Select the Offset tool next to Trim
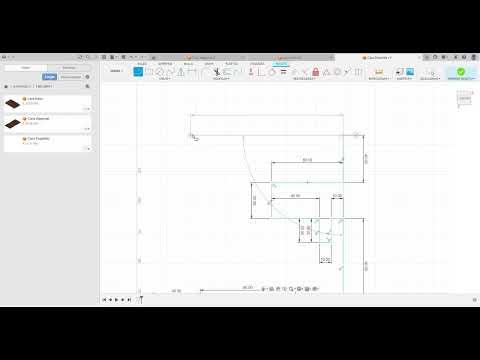480x360 pixels. pyautogui.click(x=228, y=72)
